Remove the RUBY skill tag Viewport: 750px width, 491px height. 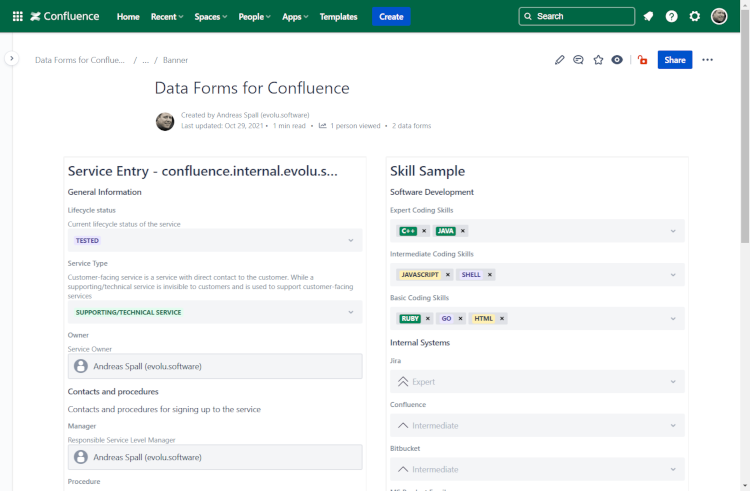coord(428,318)
